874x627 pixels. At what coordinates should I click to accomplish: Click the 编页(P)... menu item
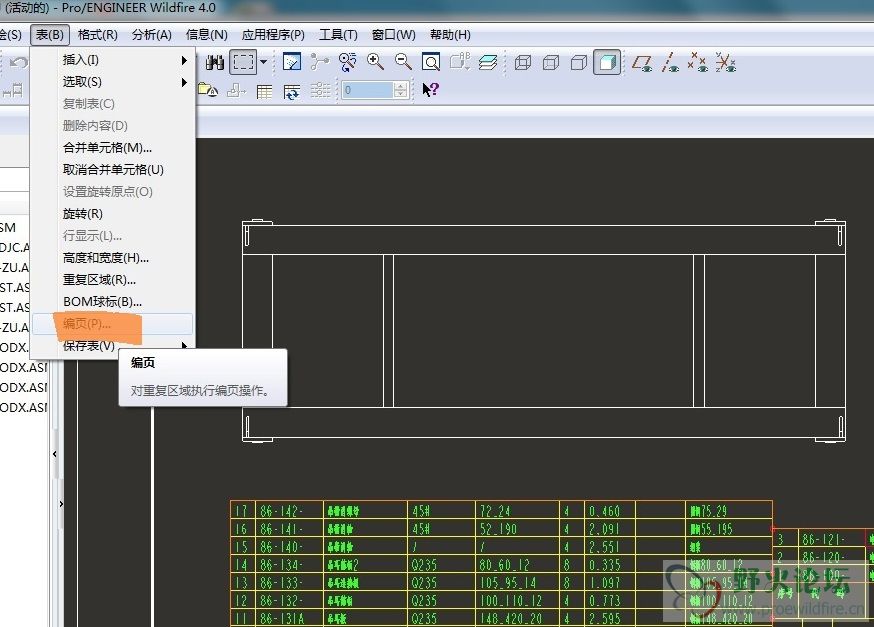tap(113, 324)
